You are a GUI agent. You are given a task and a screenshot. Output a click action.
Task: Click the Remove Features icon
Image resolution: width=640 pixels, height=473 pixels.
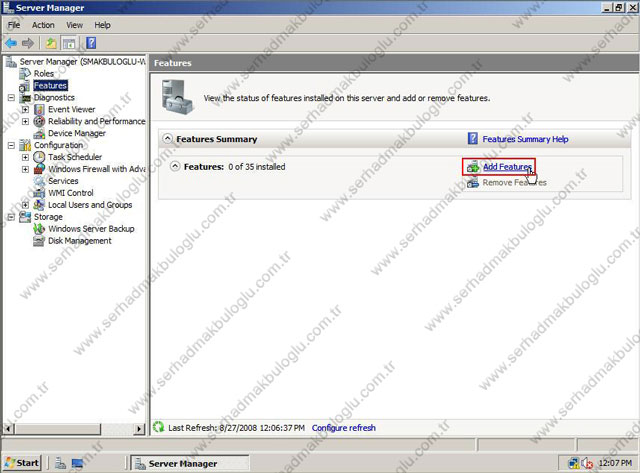[x=473, y=182]
